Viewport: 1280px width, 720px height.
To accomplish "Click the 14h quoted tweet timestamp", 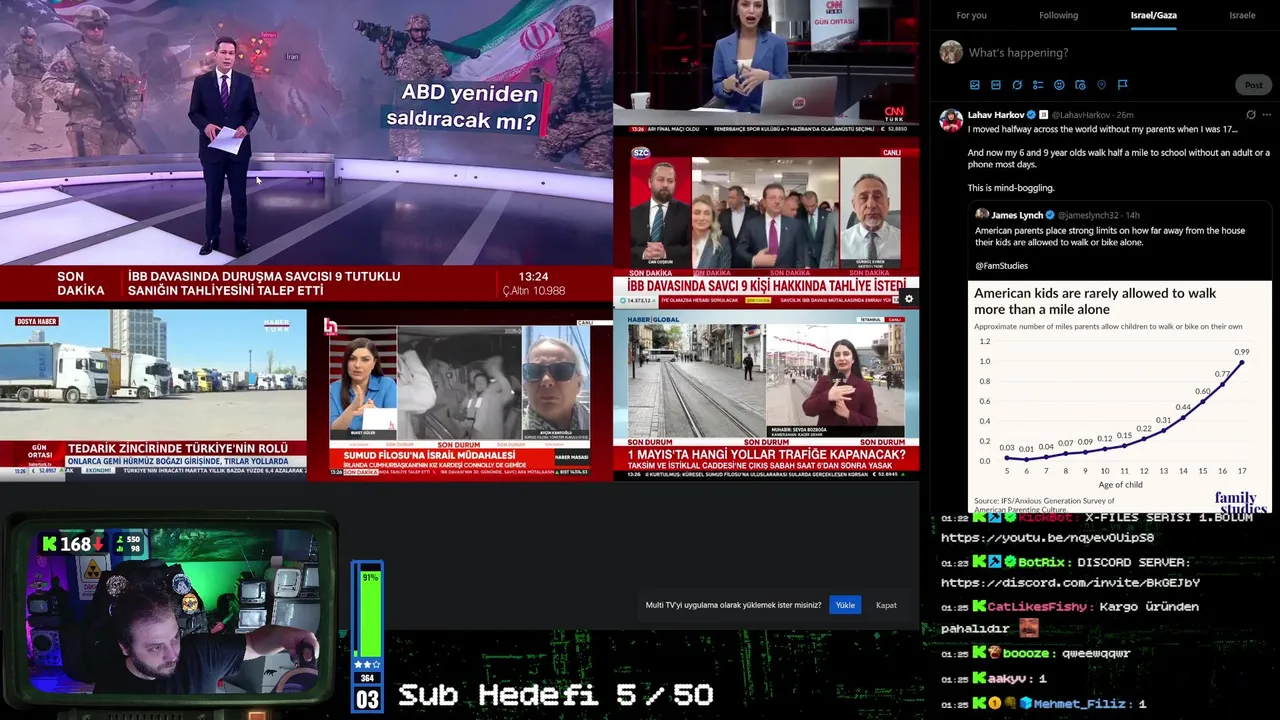I will click(x=1132, y=215).
